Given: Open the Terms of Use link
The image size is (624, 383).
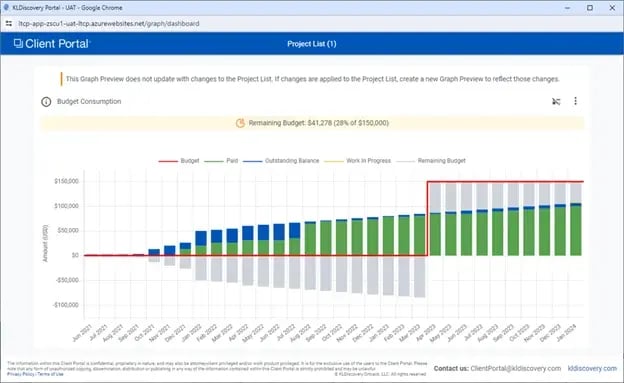Looking at the screenshot, I should pos(50,374).
